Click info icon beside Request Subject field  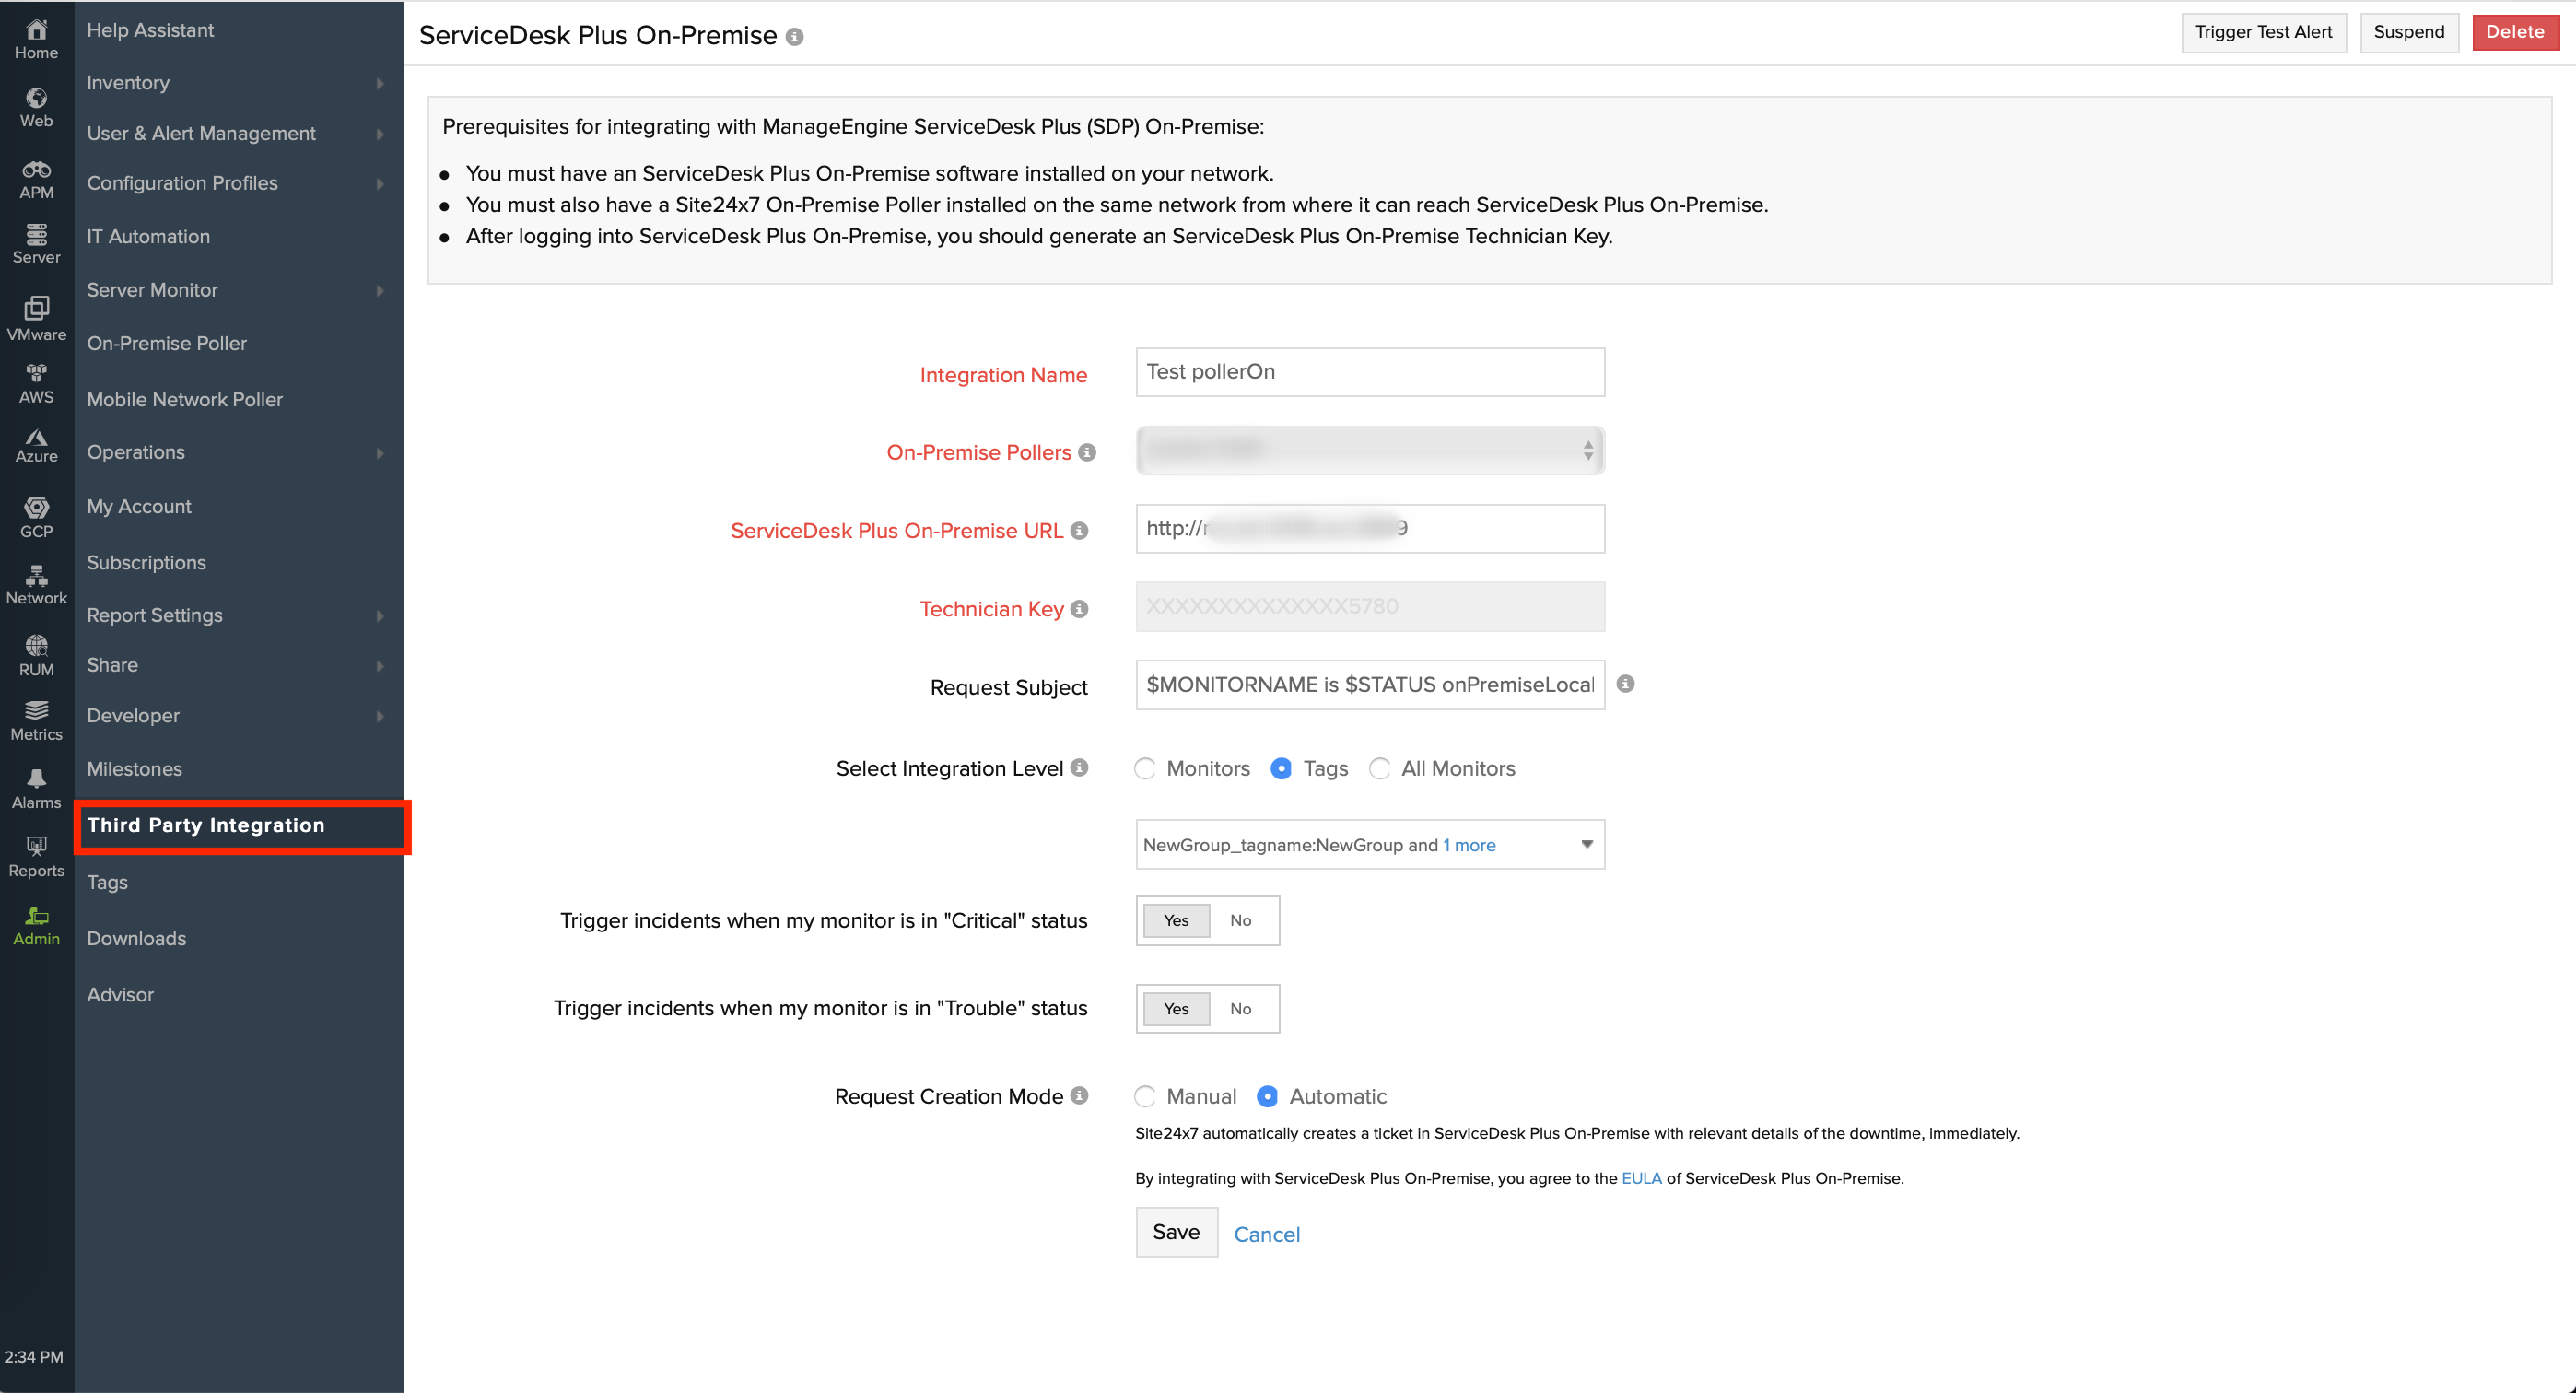coord(1625,684)
